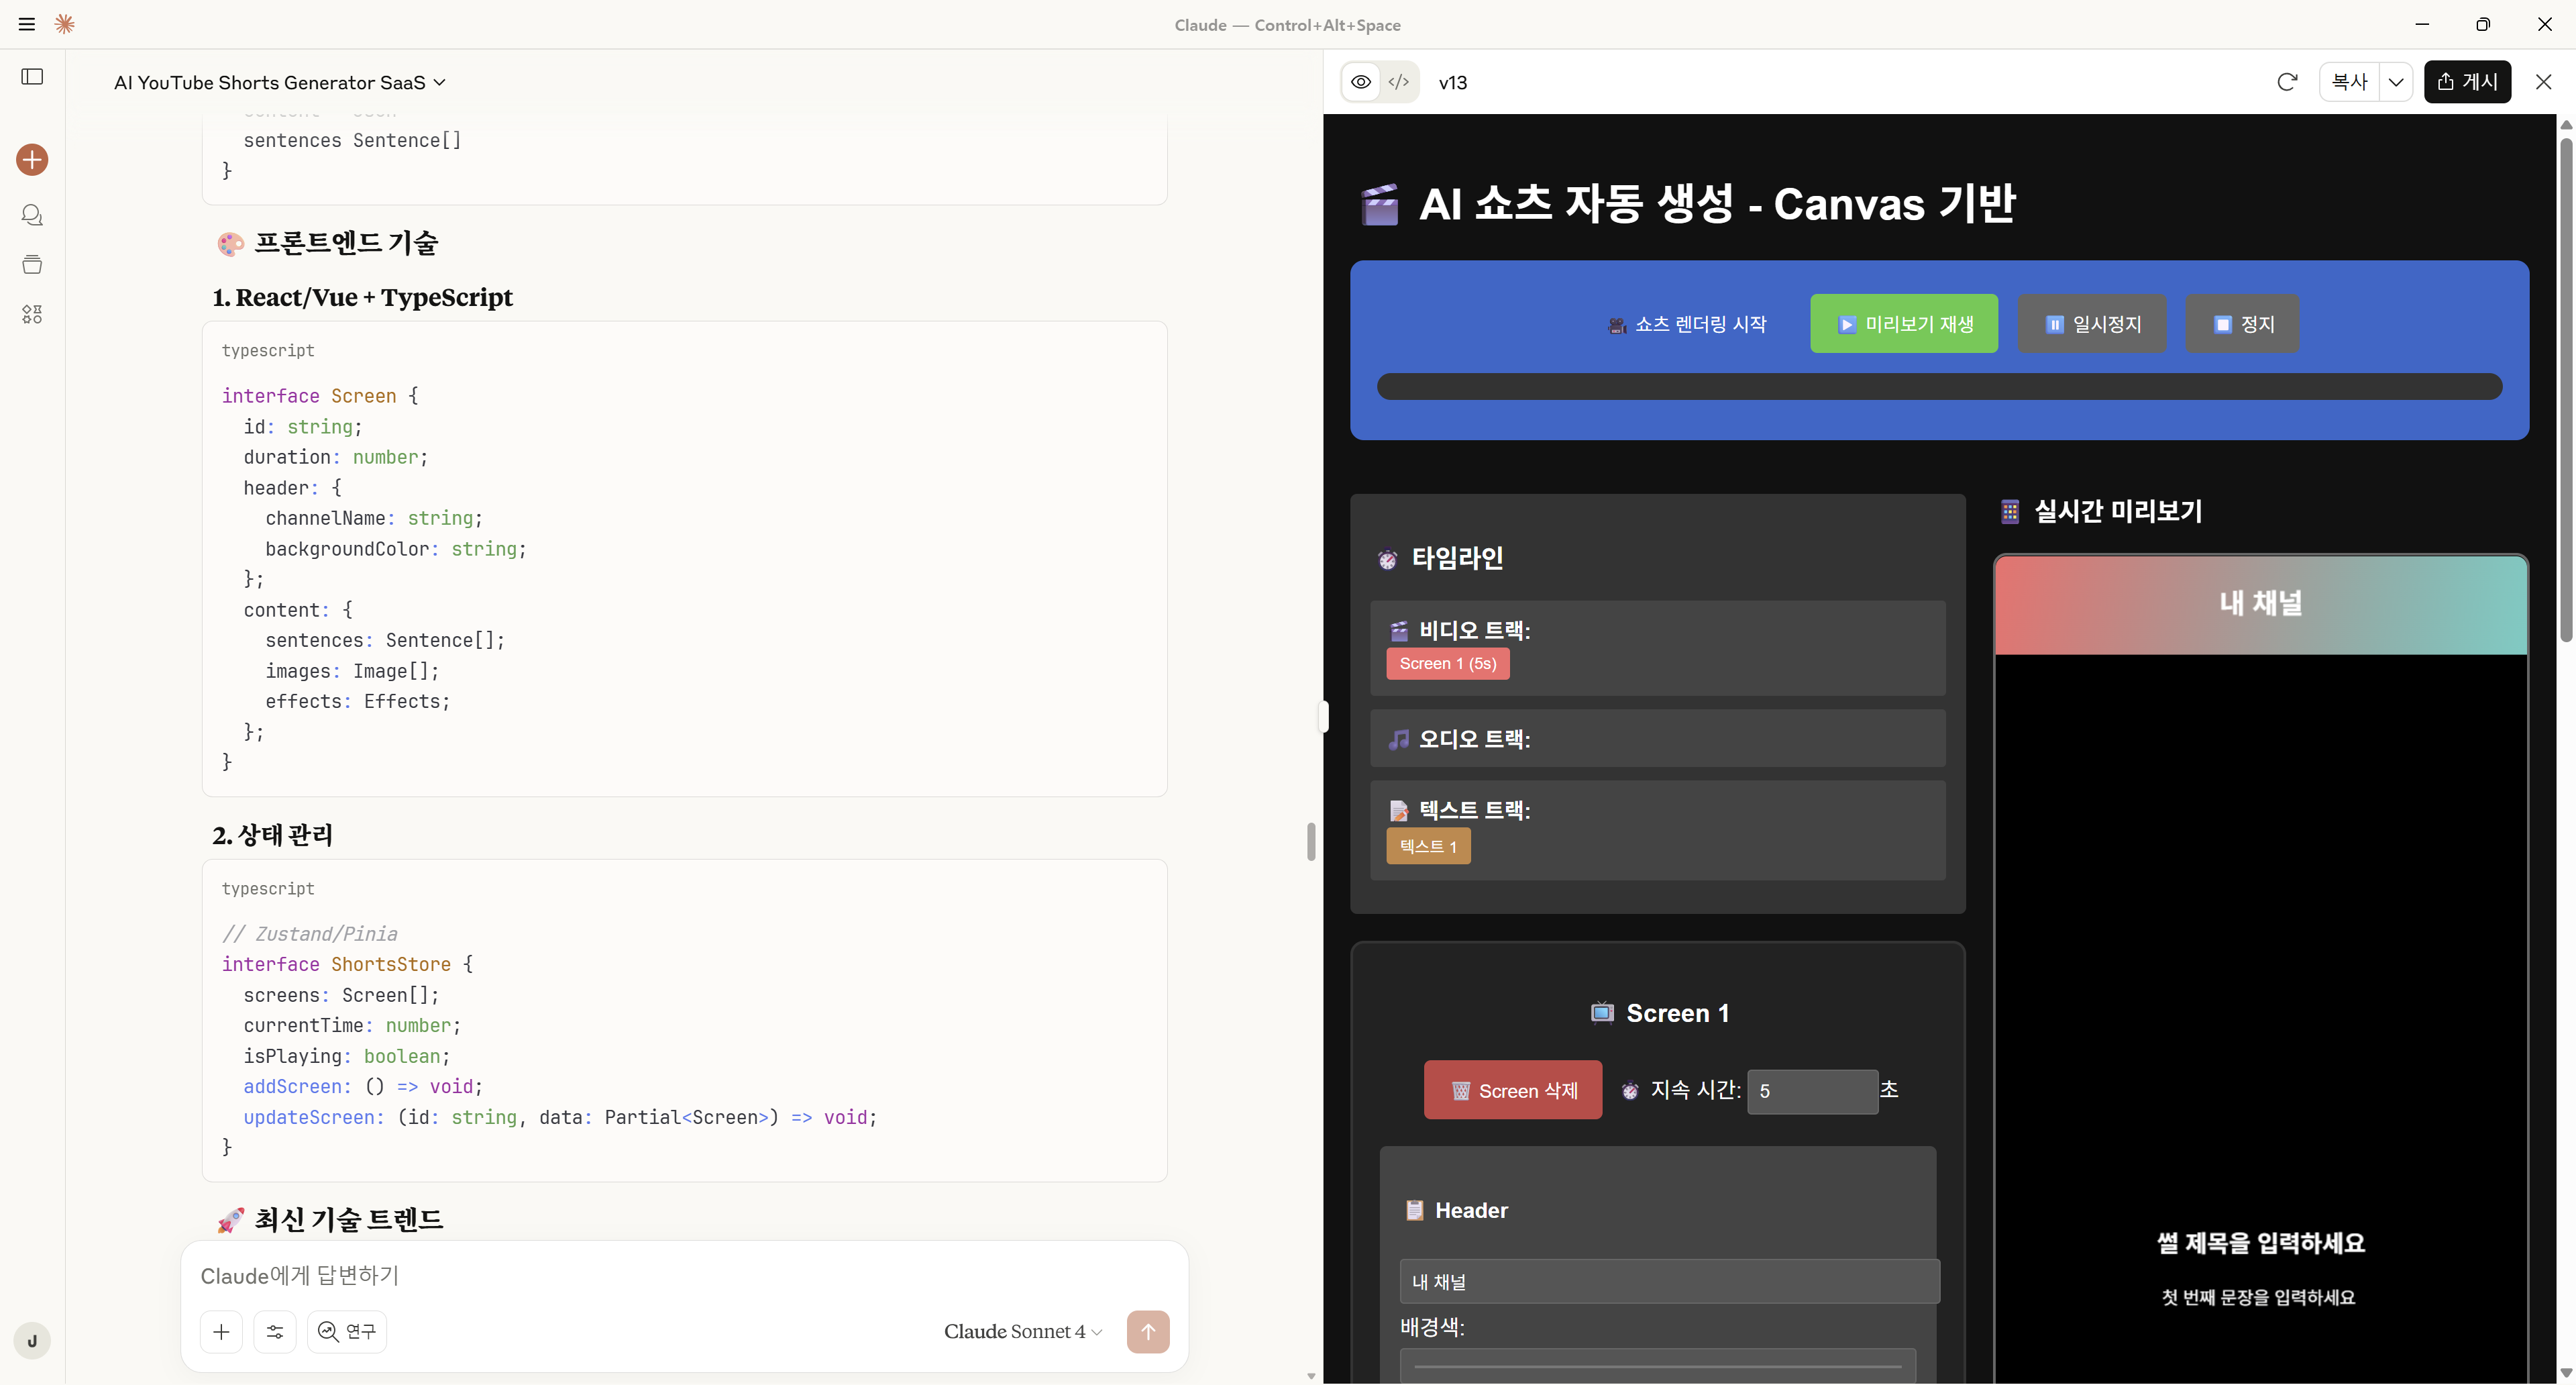
Task: Select the 텍스트 1 text track clip
Action: click(1427, 846)
